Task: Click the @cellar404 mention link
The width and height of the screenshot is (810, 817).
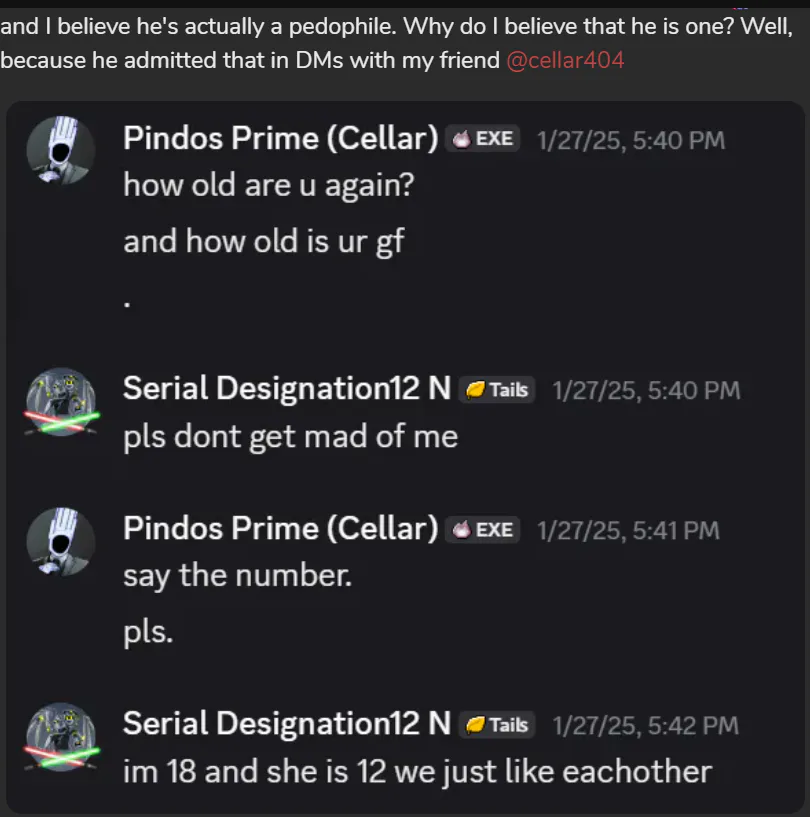Action: point(565,60)
